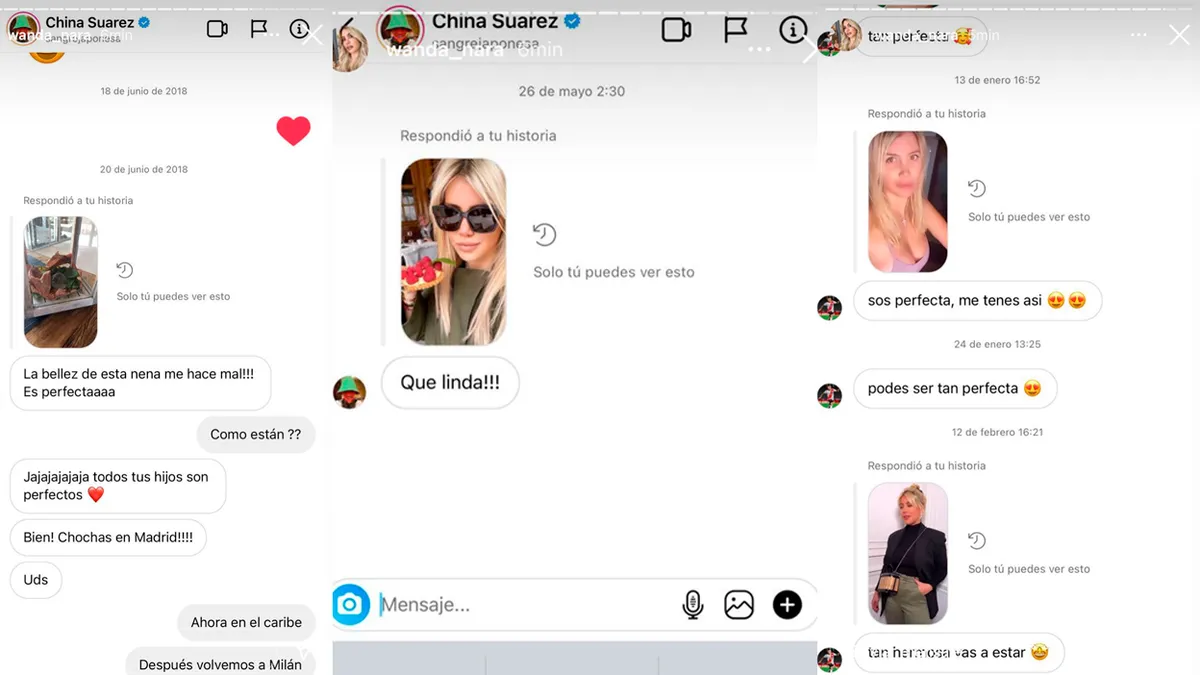Click the flag icon in left chat header

point(259,29)
